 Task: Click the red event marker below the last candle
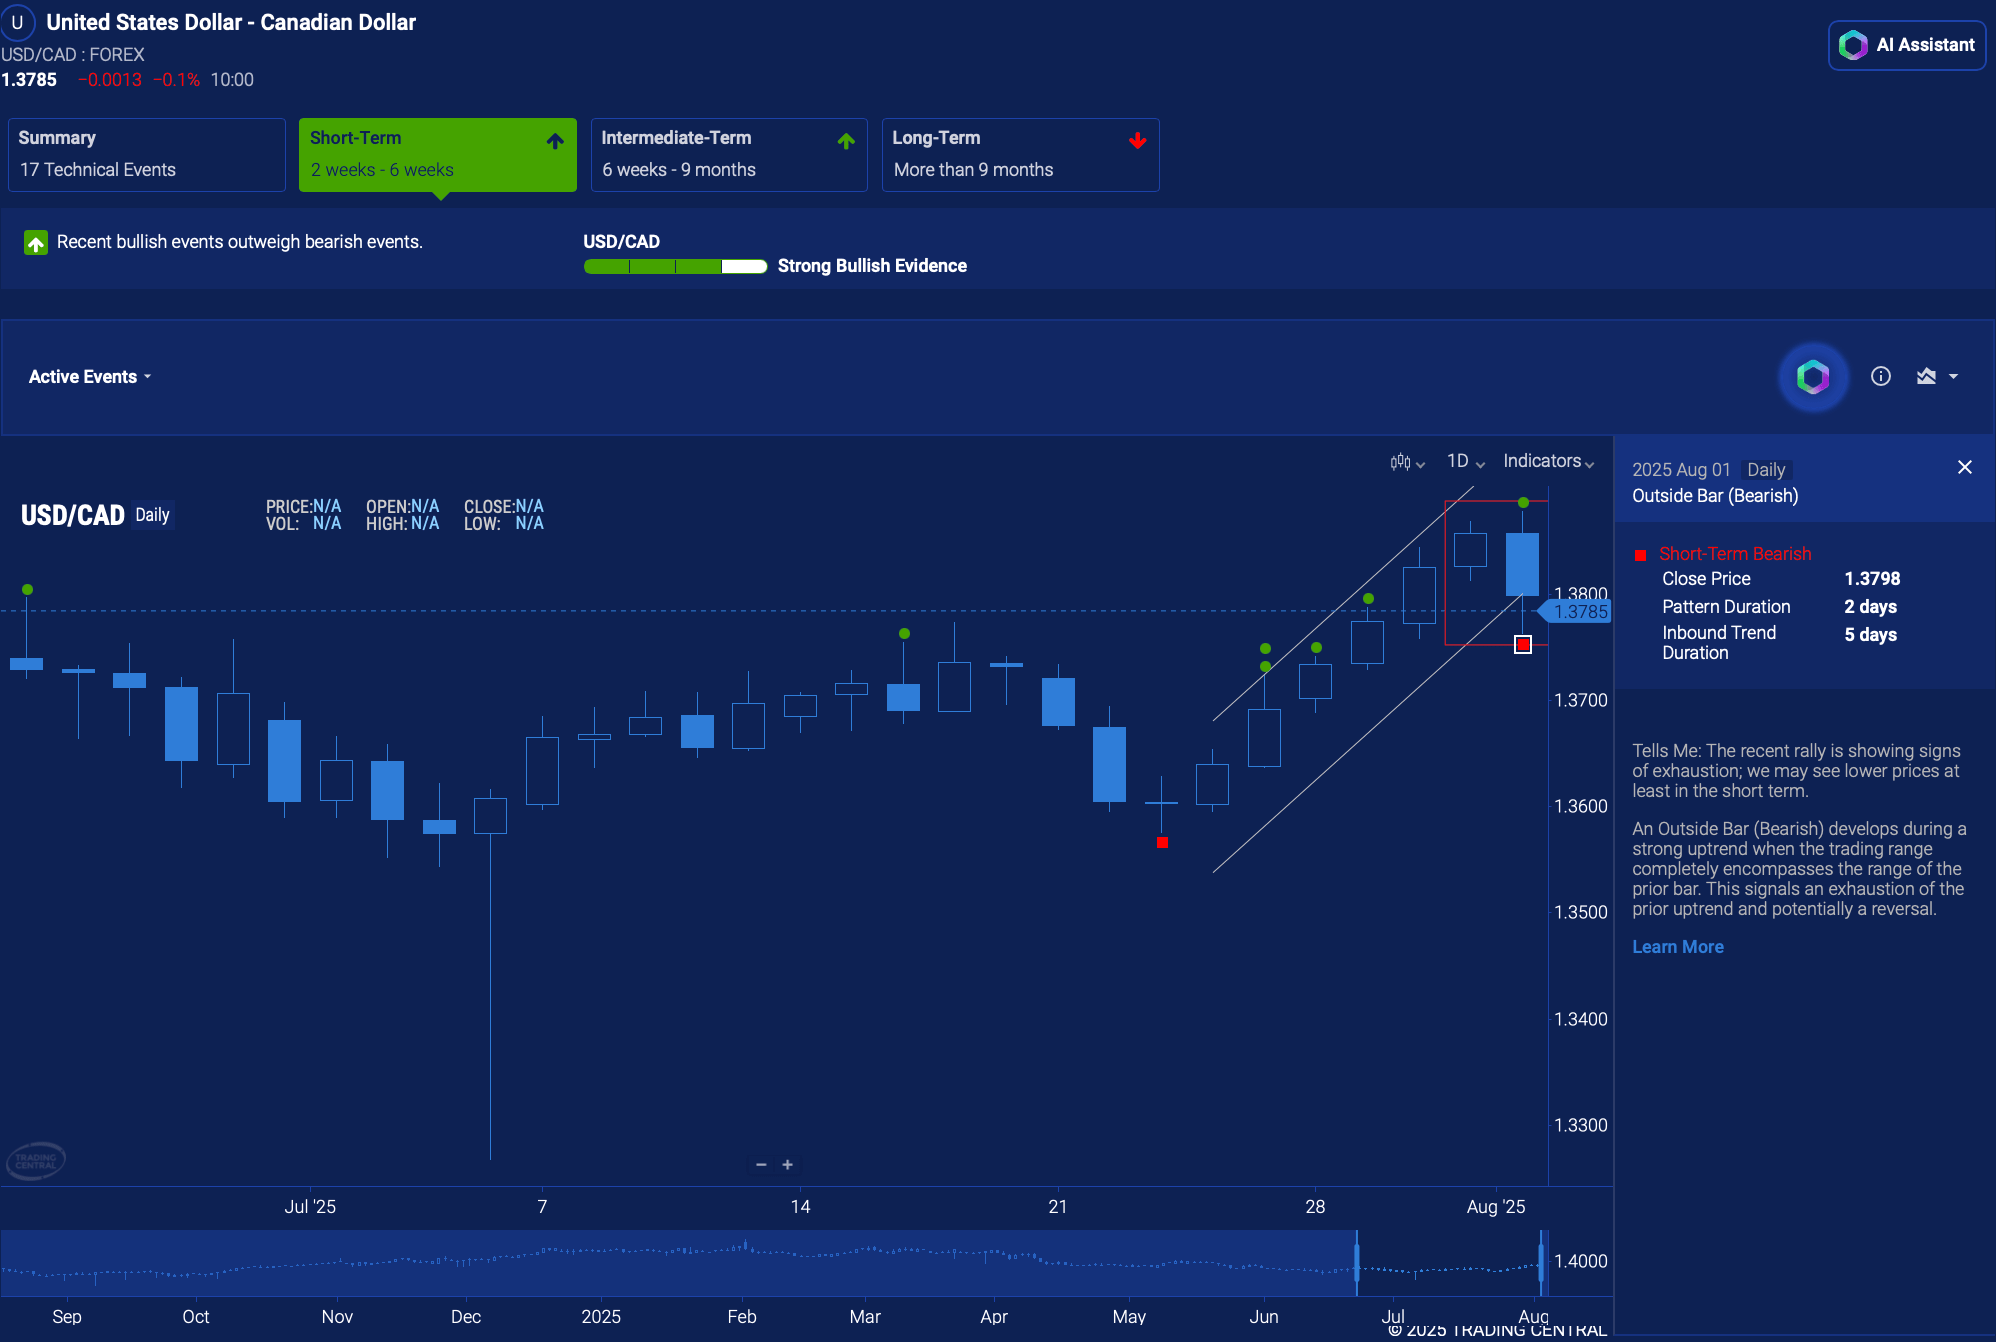pos(1523,645)
